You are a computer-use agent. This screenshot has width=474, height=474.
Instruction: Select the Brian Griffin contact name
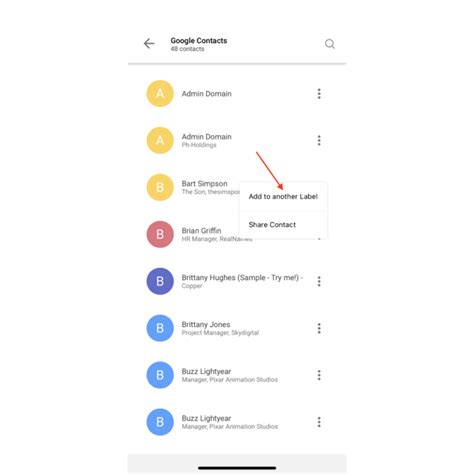[201, 231]
